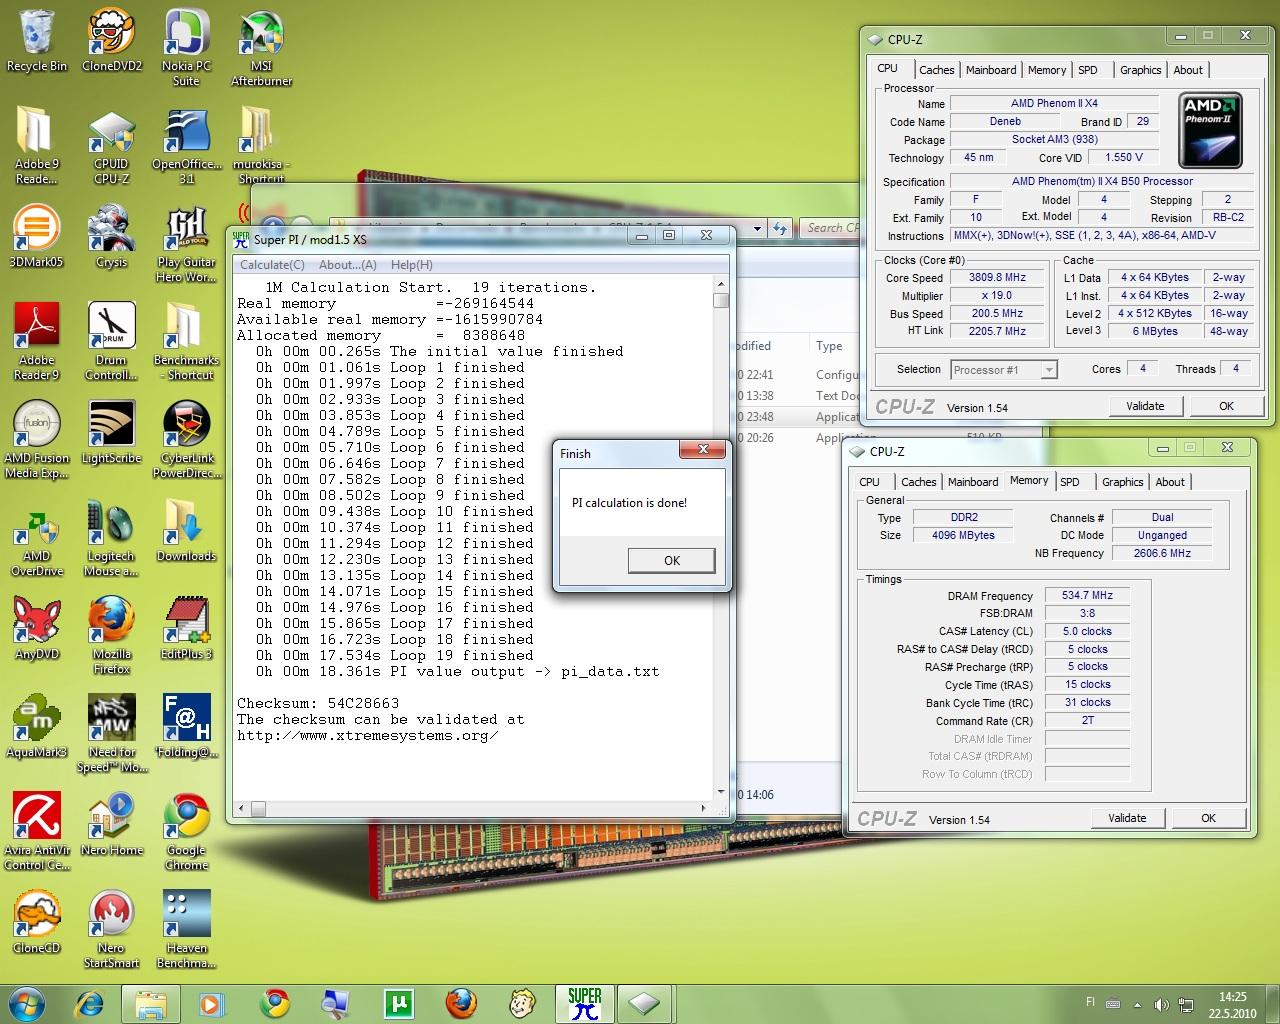Open the Recycle Bin desktop icon
The width and height of the screenshot is (1280, 1024).
click(37, 41)
